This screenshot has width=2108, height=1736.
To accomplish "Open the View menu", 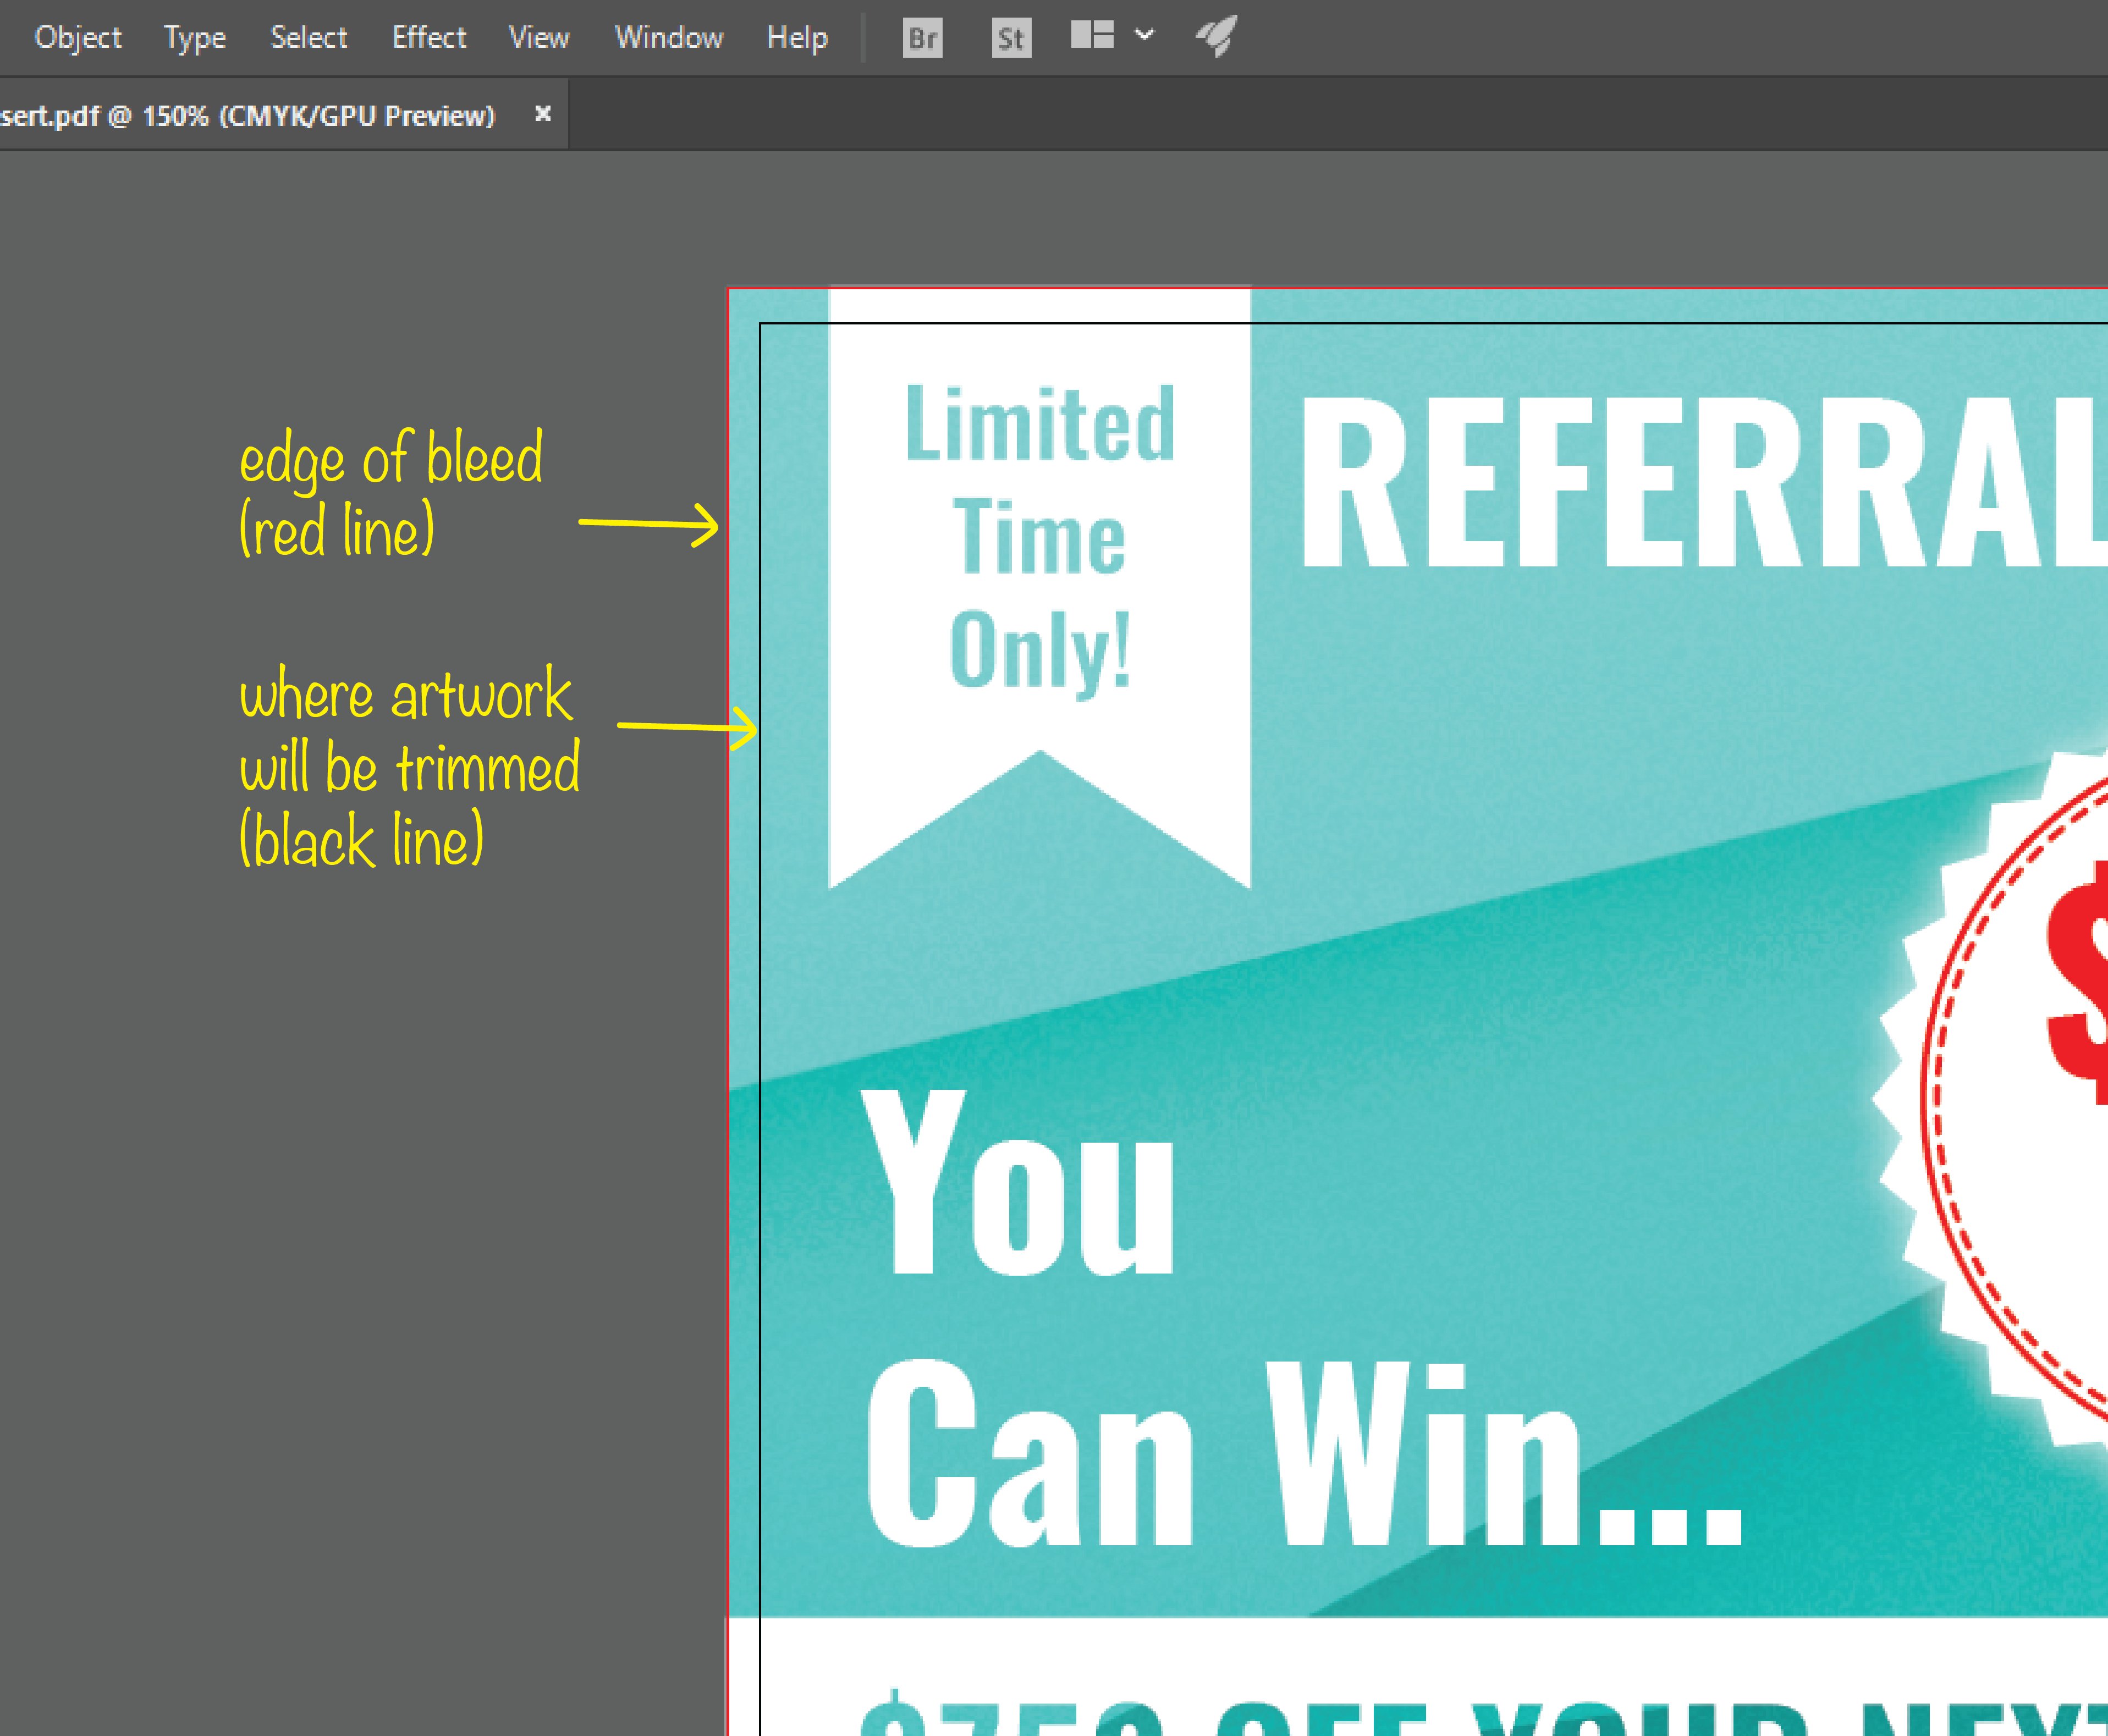I will click(x=539, y=38).
